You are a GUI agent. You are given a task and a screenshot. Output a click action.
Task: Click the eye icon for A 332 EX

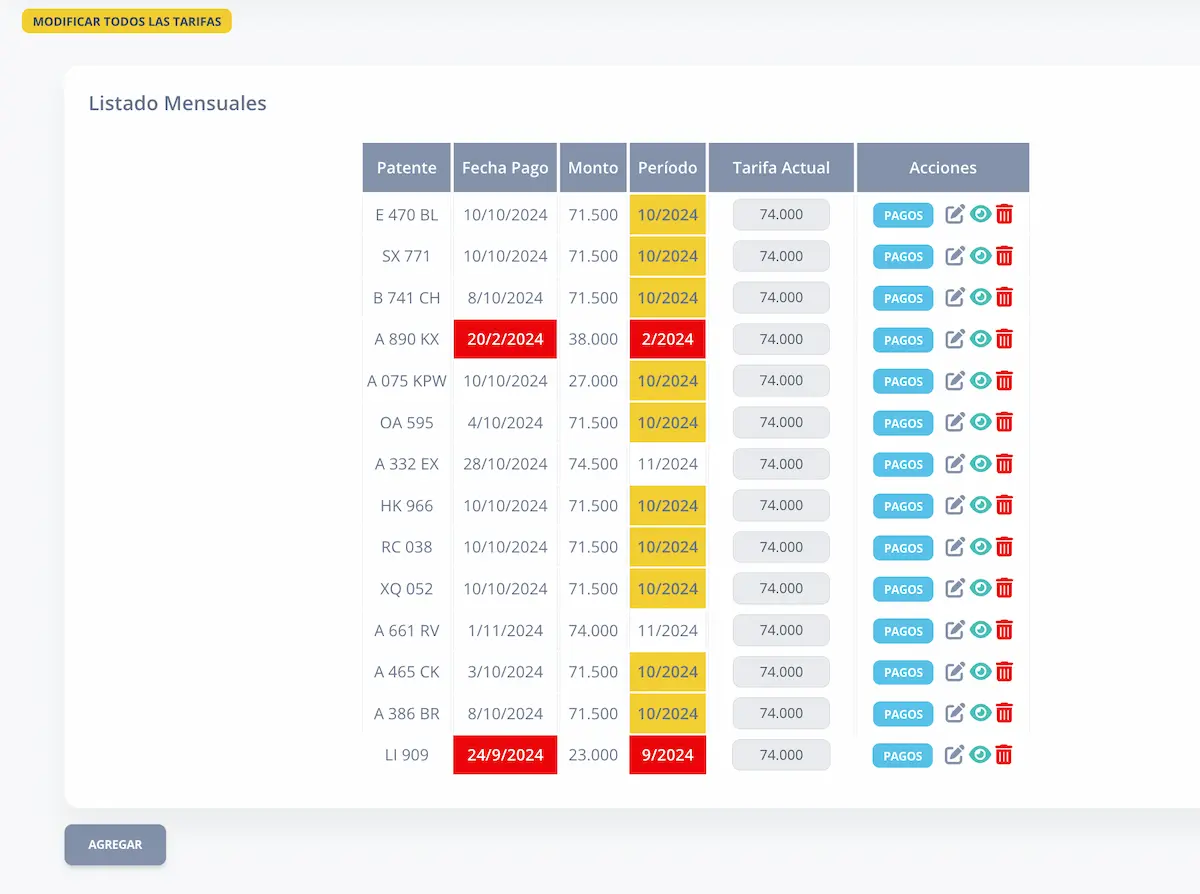980,464
